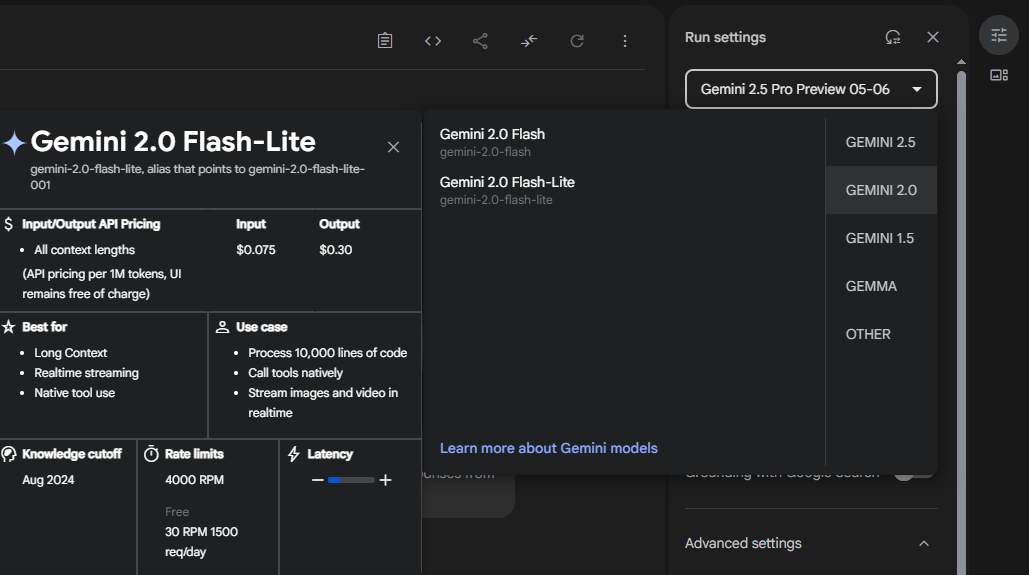Open the three-dot more options menu

click(625, 41)
